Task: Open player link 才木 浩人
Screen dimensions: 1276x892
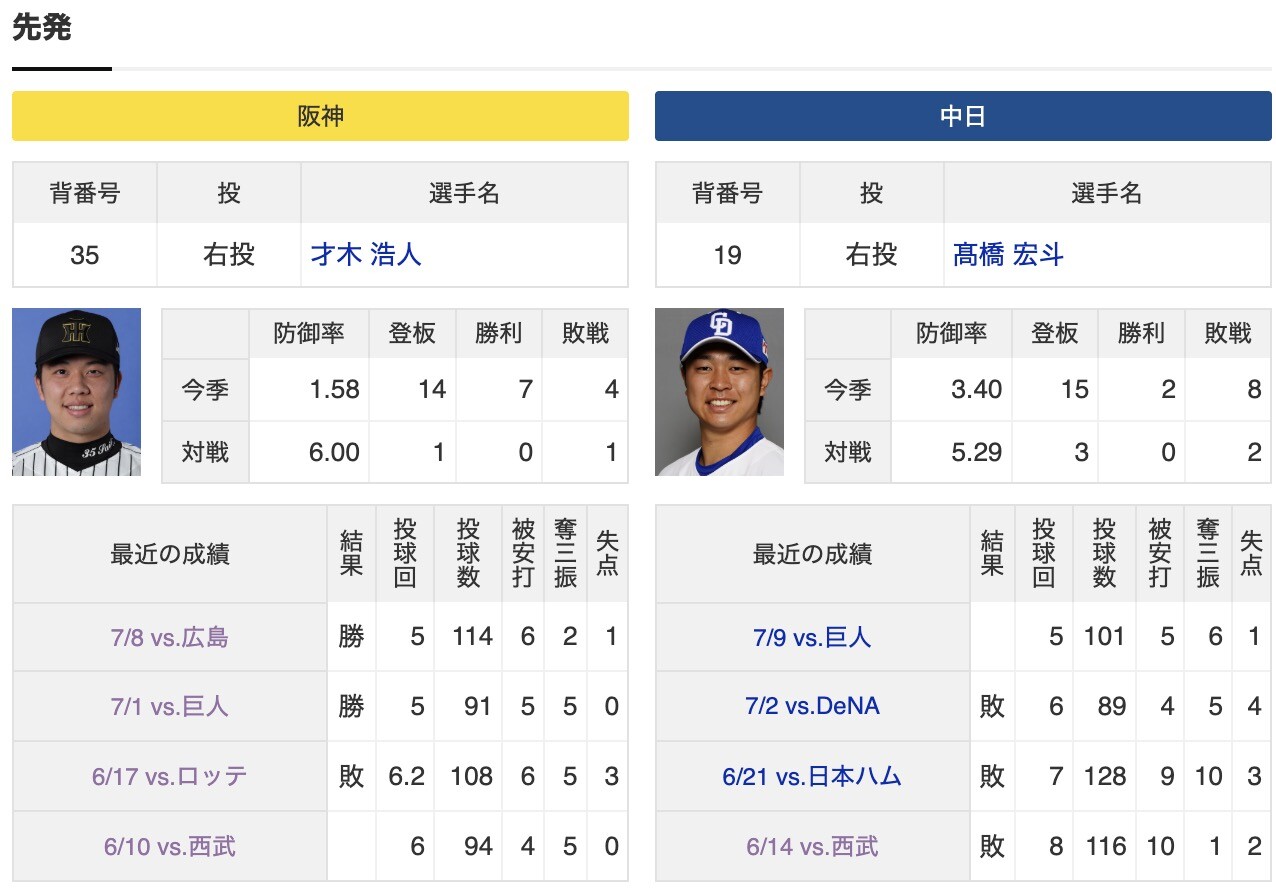Action: pyautogui.click(x=366, y=255)
